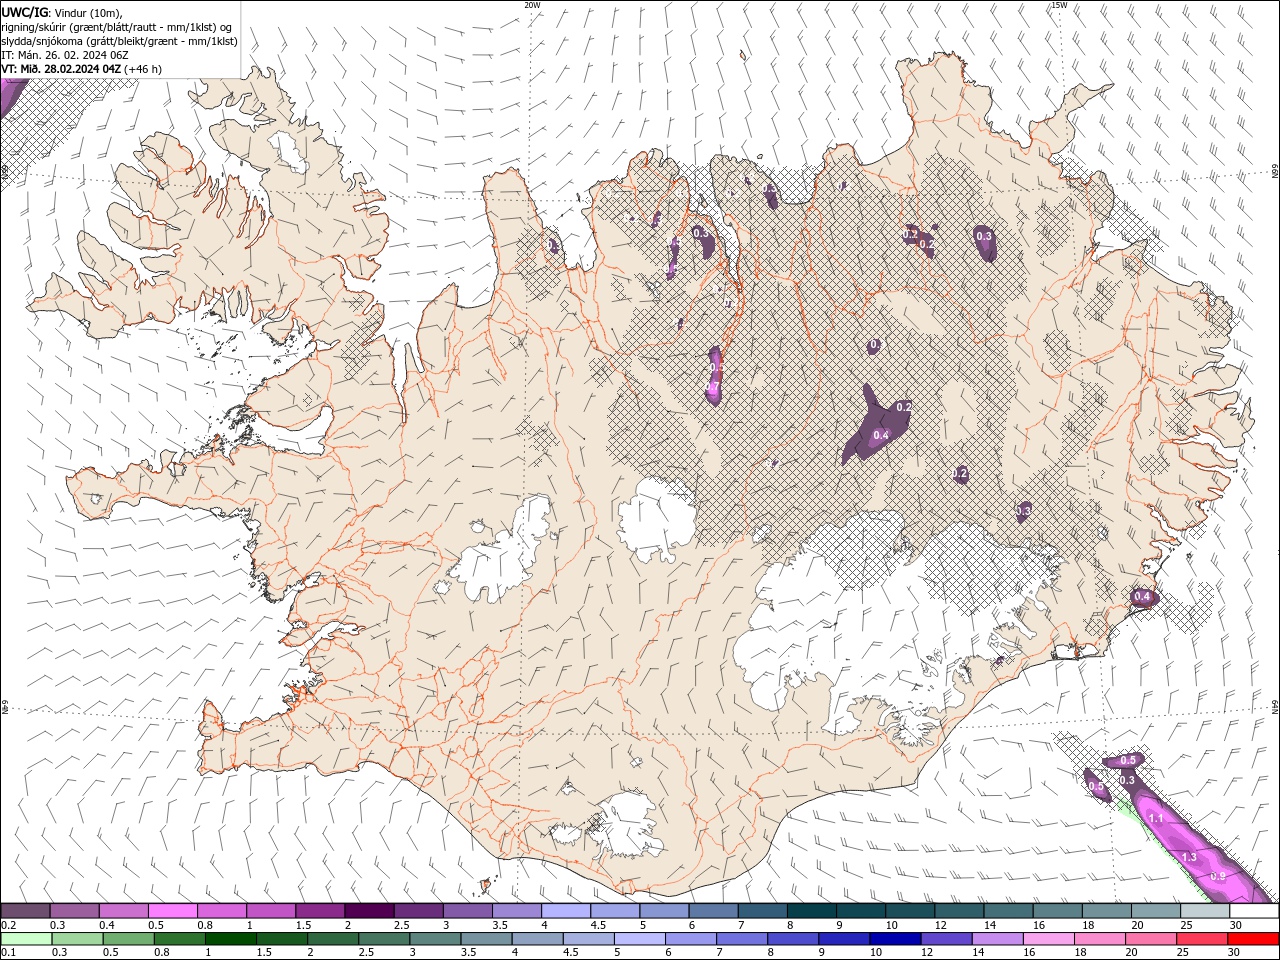Image resolution: width=1280 pixels, height=960 pixels.
Task: Click the '0.4' value on the southeast coast patch
Action: [1142, 597]
